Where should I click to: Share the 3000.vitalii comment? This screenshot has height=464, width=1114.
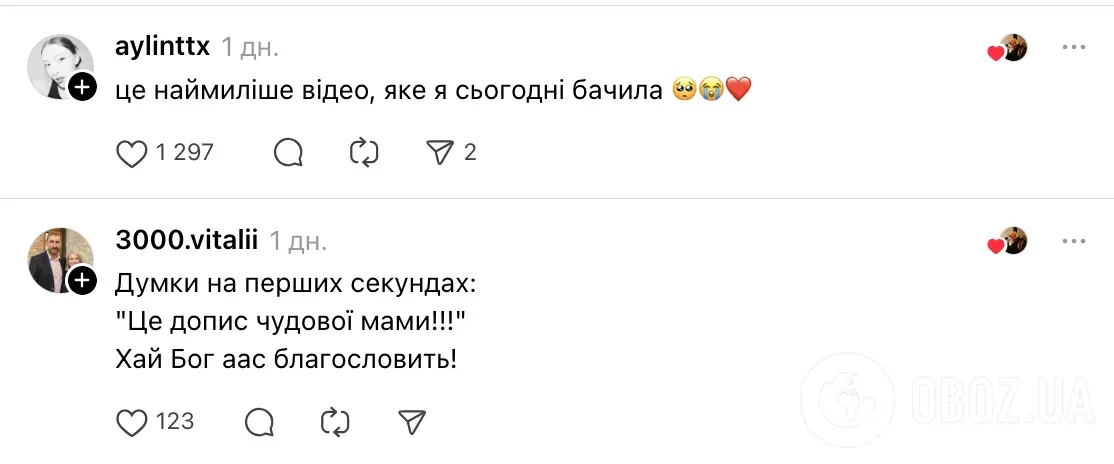[x=412, y=422]
